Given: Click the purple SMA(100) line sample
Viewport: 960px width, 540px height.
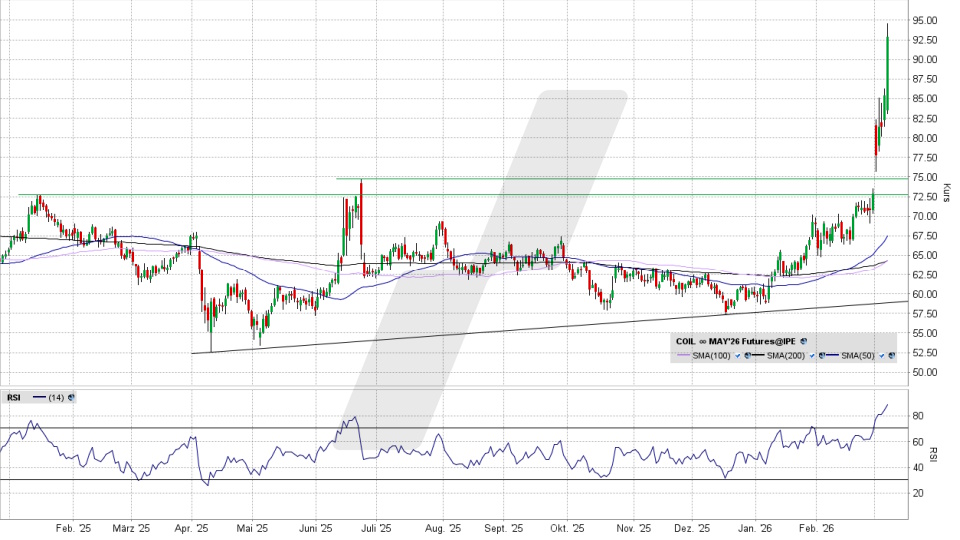Looking at the screenshot, I should (683, 355).
